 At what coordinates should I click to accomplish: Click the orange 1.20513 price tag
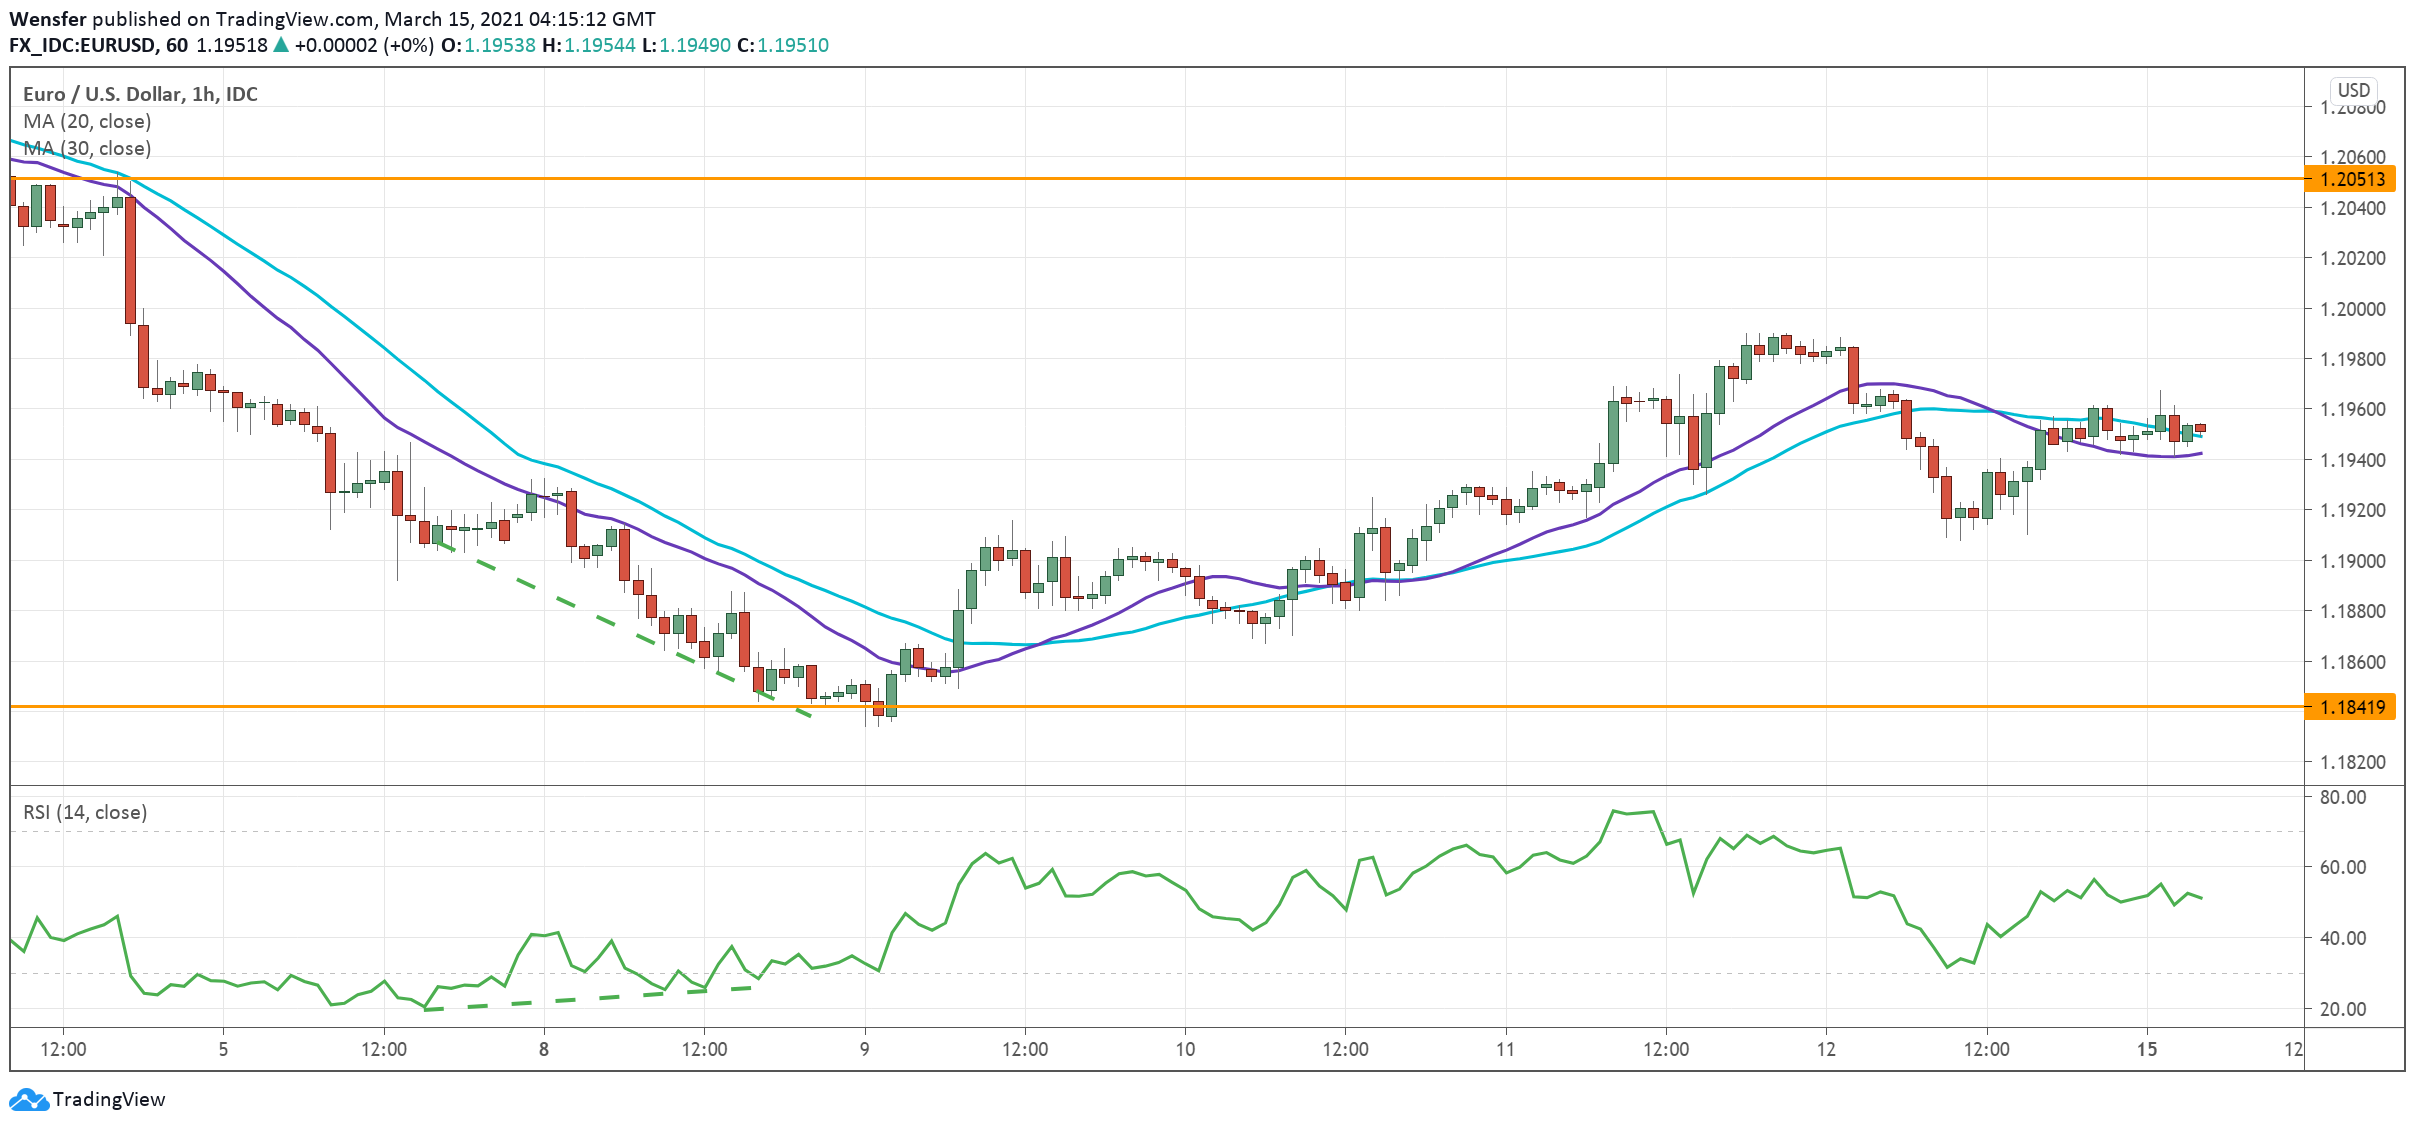tap(2352, 179)
